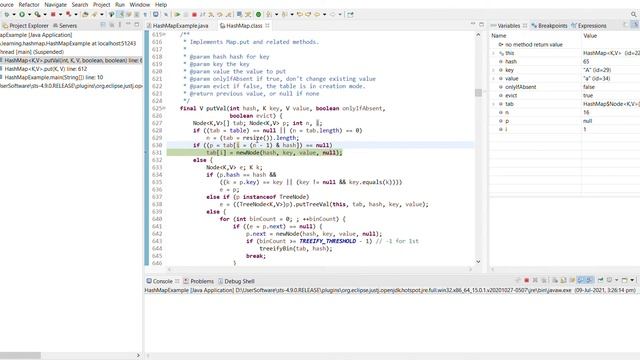Select the 'hash' variable row
The width and height of the screenshot is (640, 360).
565,61
